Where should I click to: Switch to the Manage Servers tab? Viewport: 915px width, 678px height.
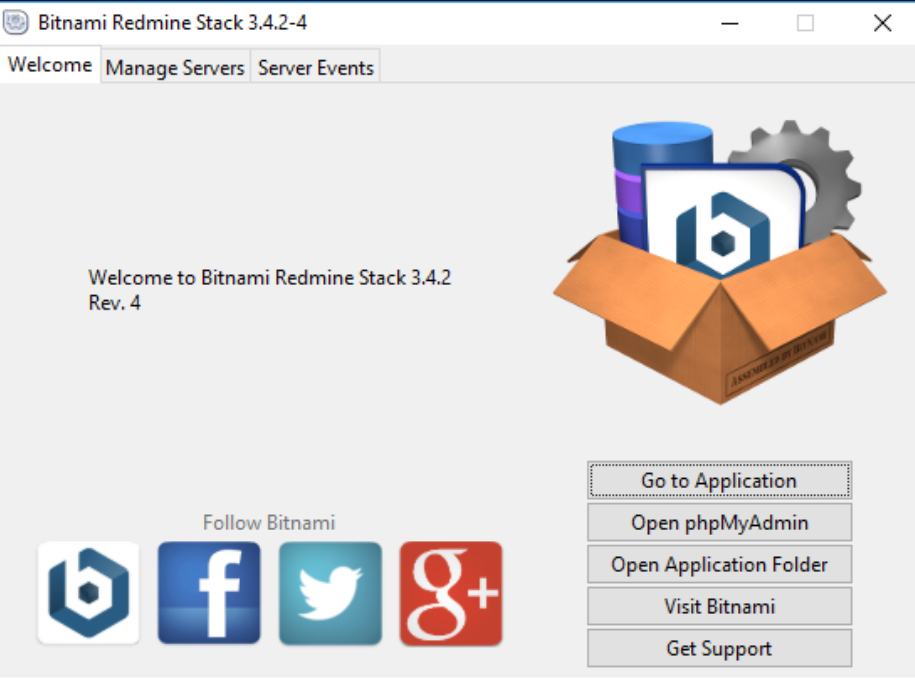coord(174,68)
